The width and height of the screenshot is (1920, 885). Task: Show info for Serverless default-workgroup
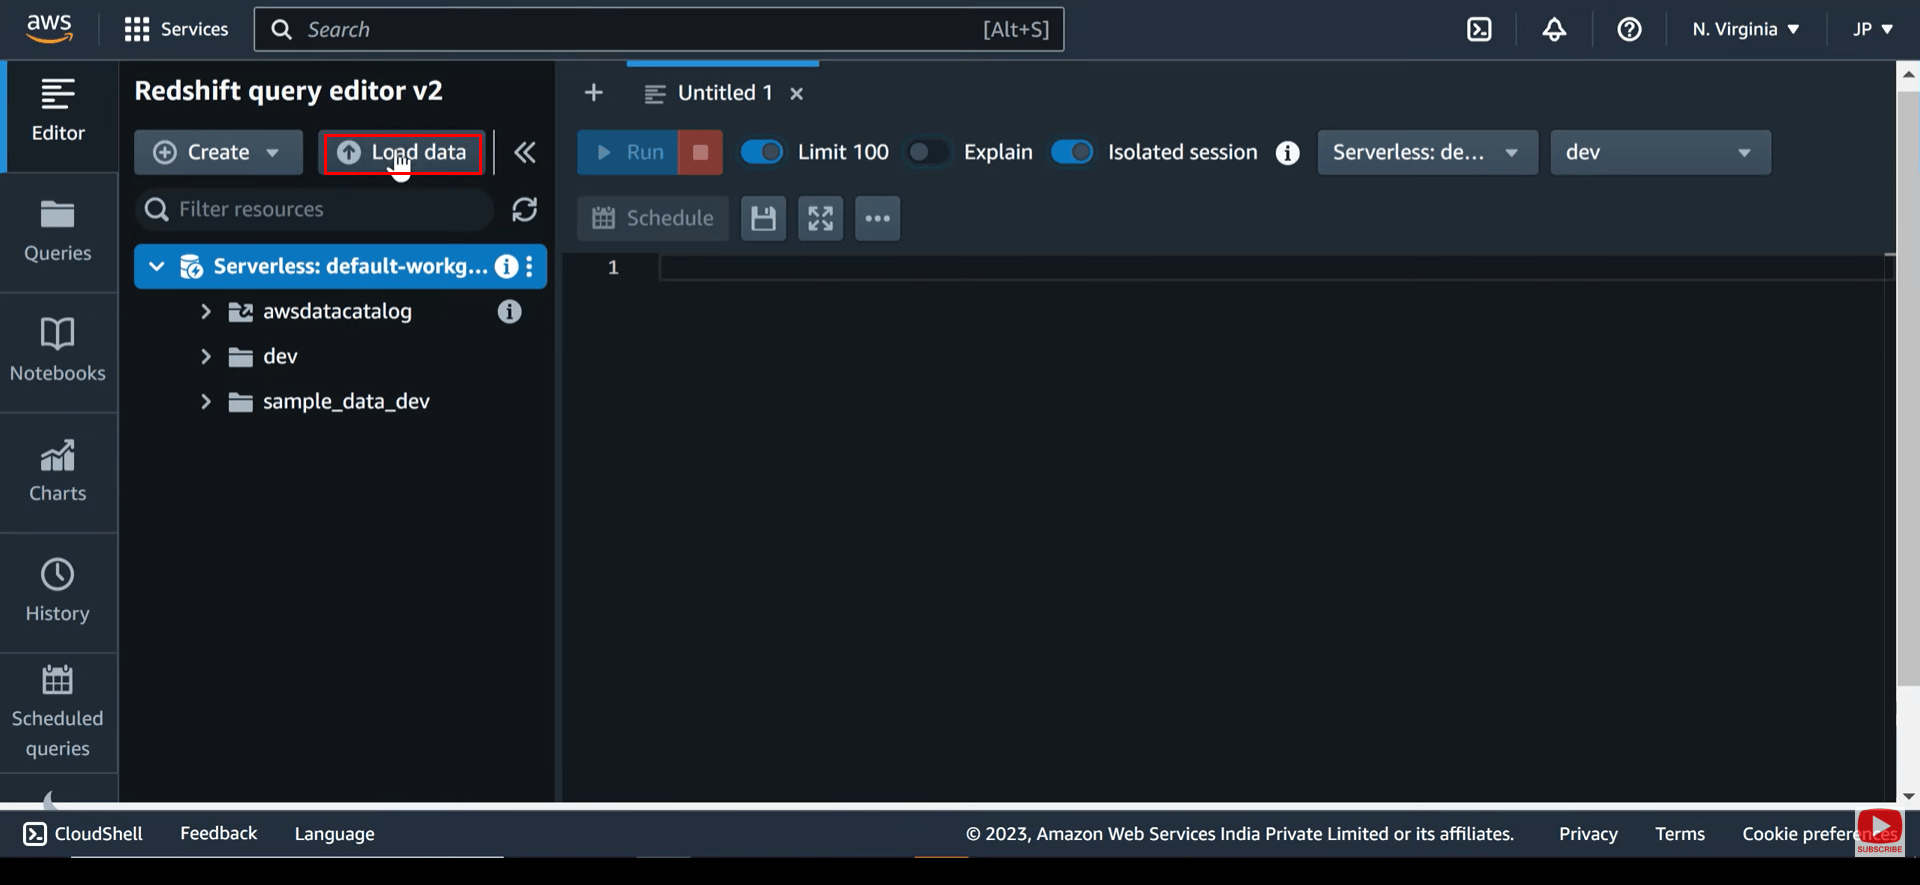tap(507, 266)
